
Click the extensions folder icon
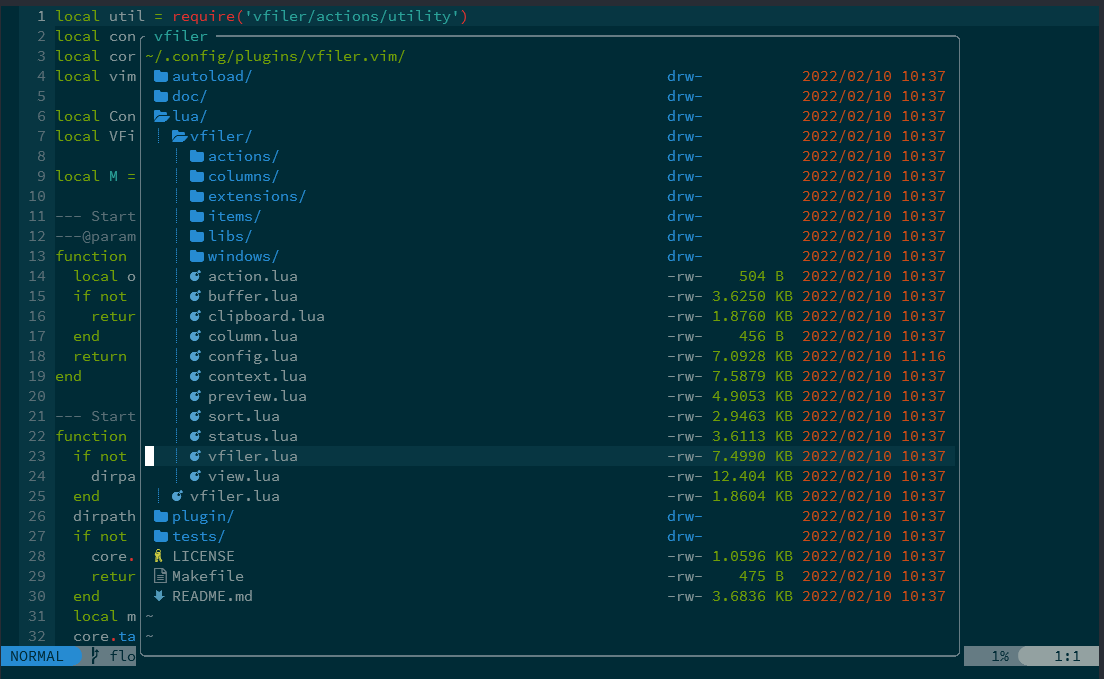pyautogui.click(x=197, y=196)
